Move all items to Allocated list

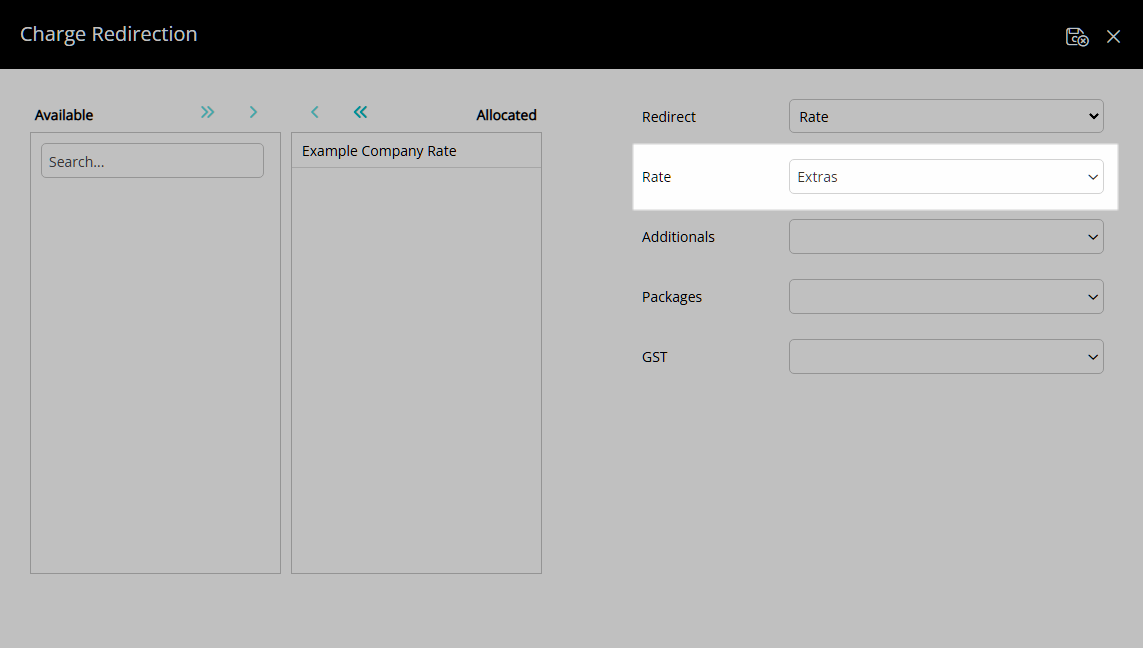click(208, 112)
